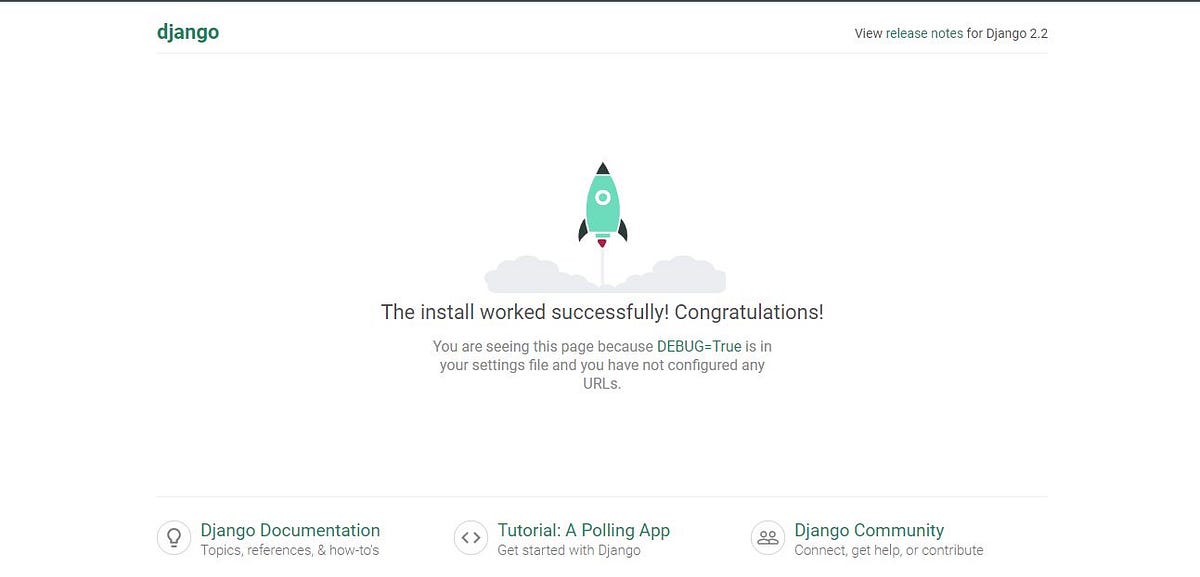Viewport: 1200px width, 577px height.
Task: Click the 'Get started with Django' subtitle
Action: pyautogui.click(x=569, y=550)
